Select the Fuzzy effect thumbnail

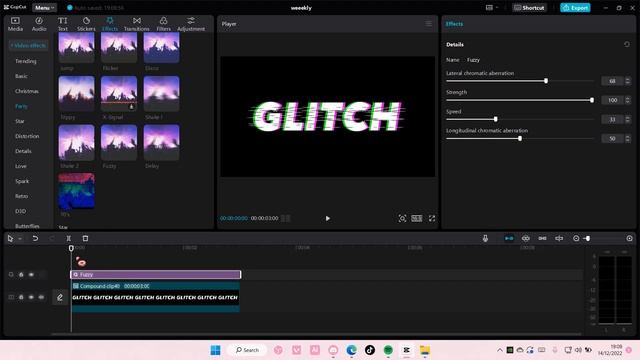tap(119, 142)
